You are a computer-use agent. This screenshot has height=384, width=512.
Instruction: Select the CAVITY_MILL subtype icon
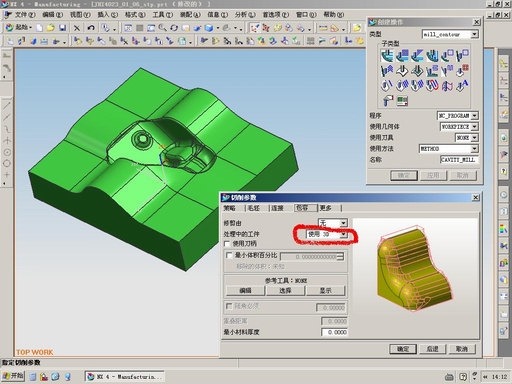coord(387,55)
